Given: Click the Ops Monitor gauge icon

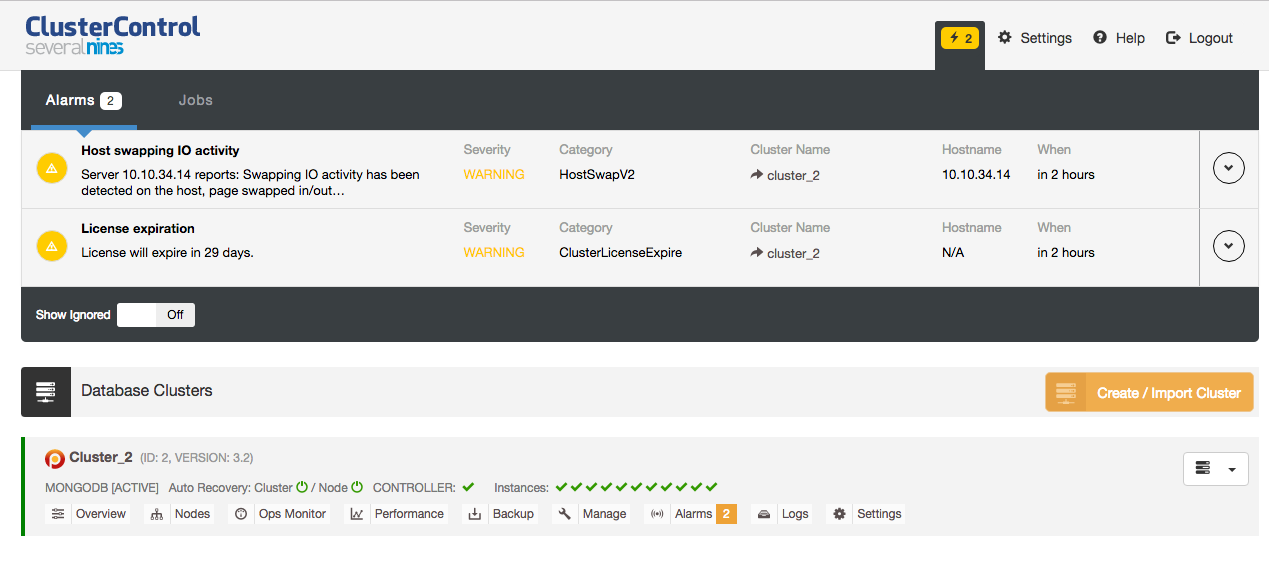Looking at the screenshot, I should coord(240,514).
